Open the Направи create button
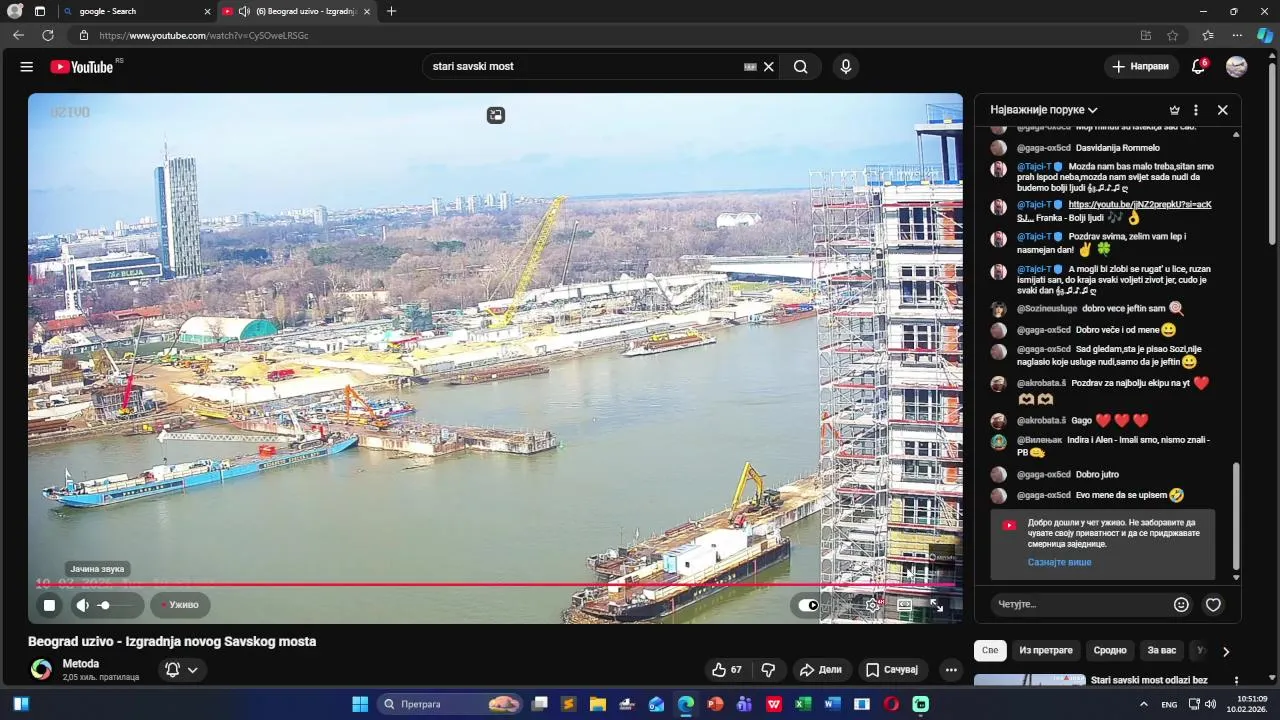The image size is (1280, 720). (x=1140, y=67)
